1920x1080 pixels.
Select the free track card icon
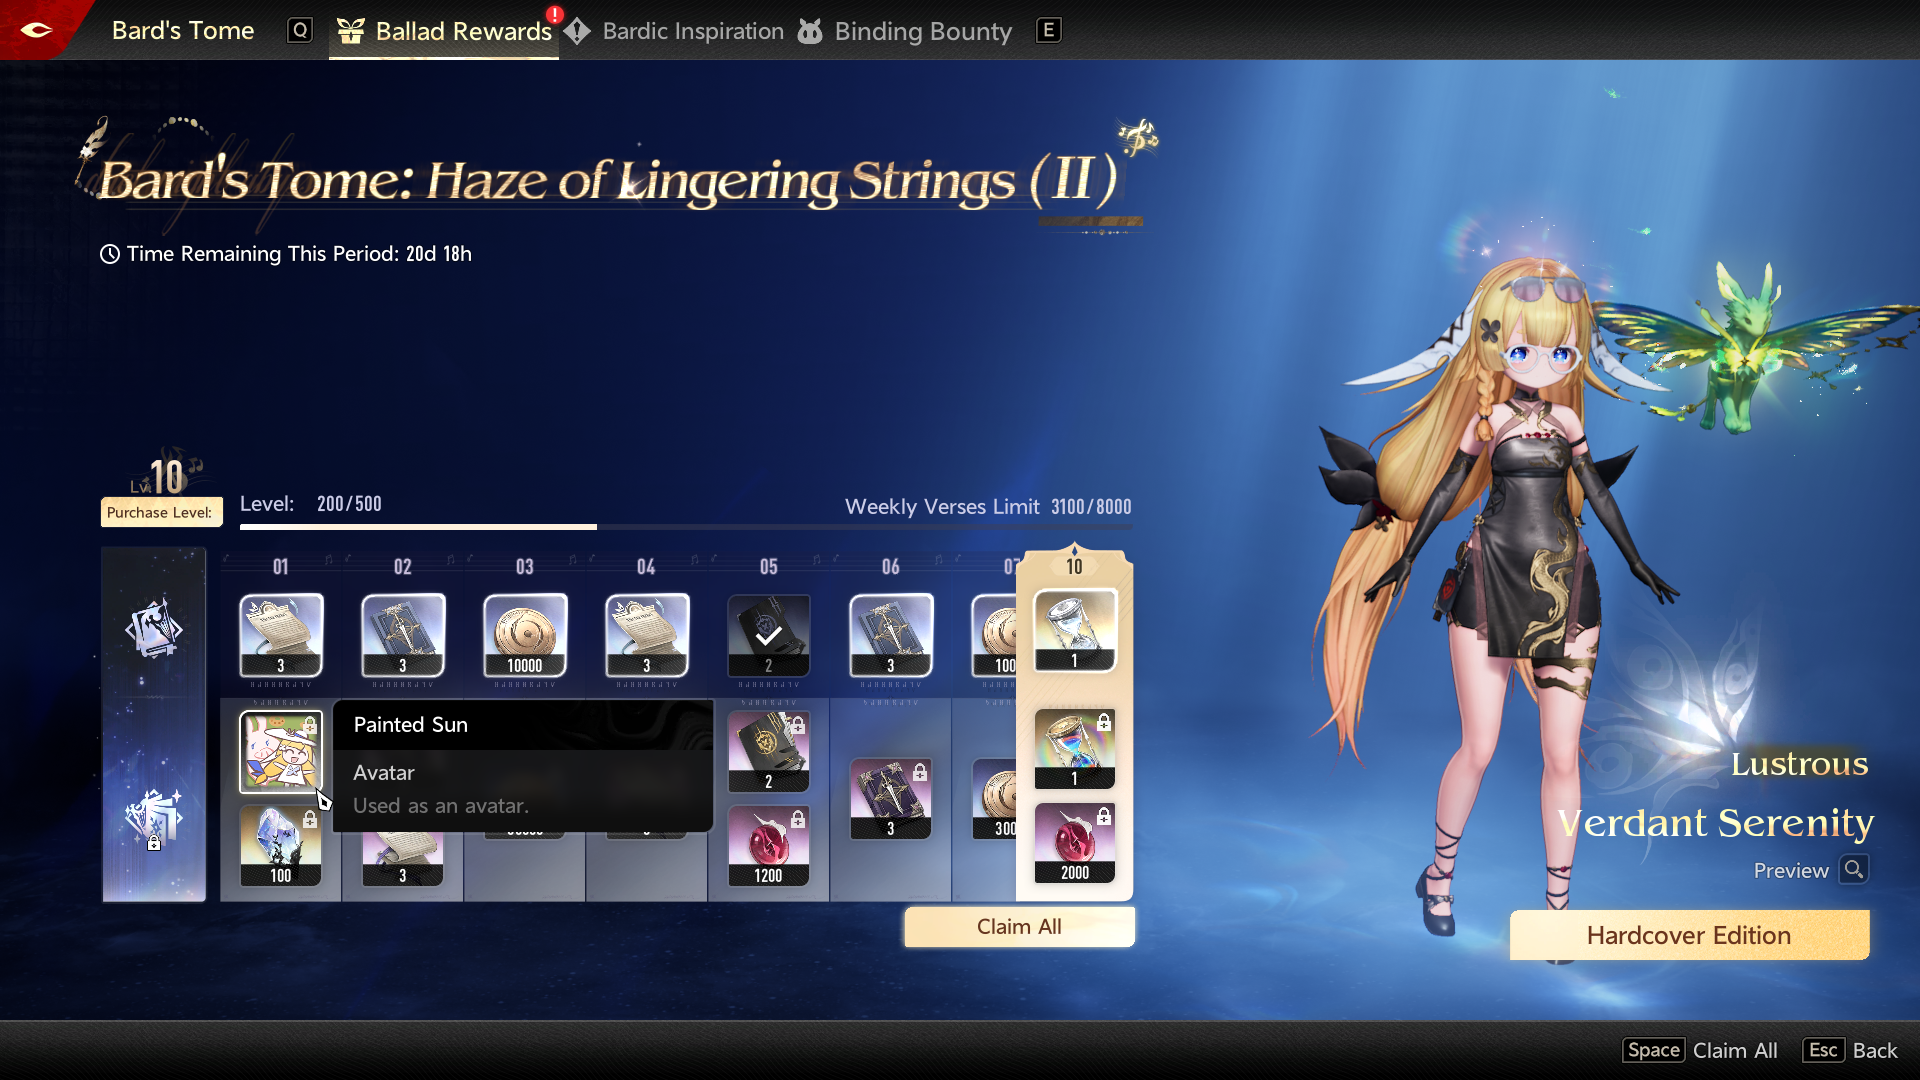pos(154,628)
